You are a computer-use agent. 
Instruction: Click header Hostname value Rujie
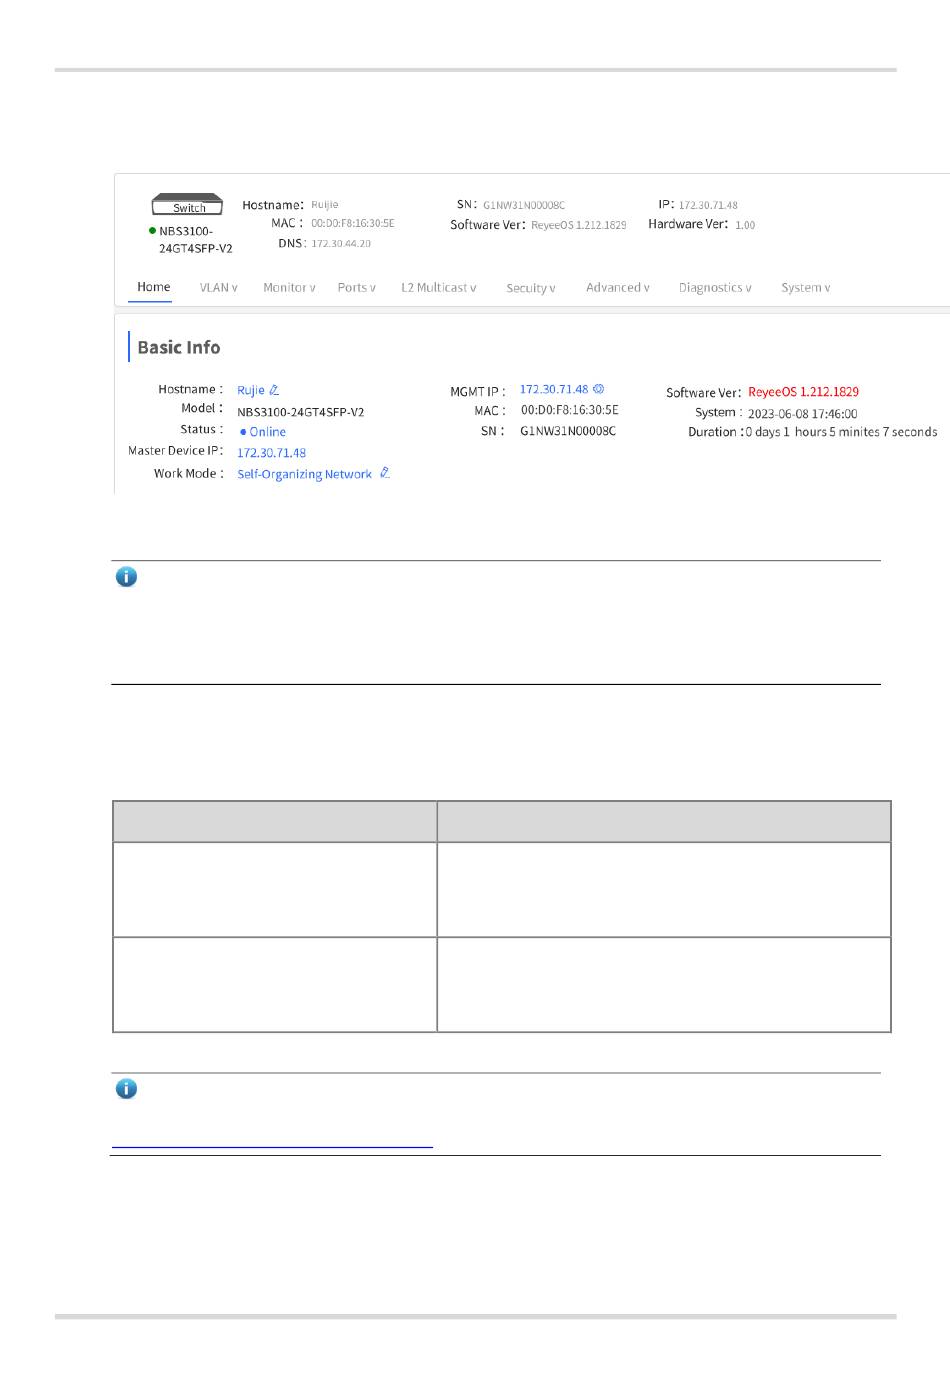click(325, 205)
